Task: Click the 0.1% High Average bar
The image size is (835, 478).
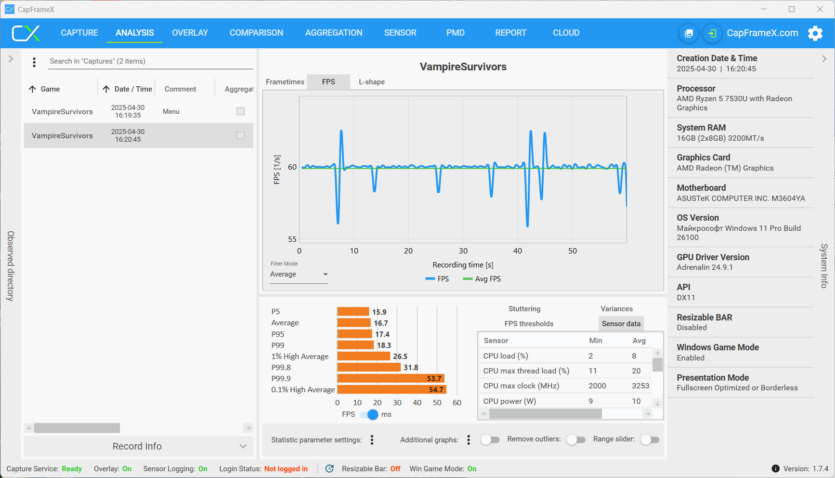Action: (x=392, y=390)
